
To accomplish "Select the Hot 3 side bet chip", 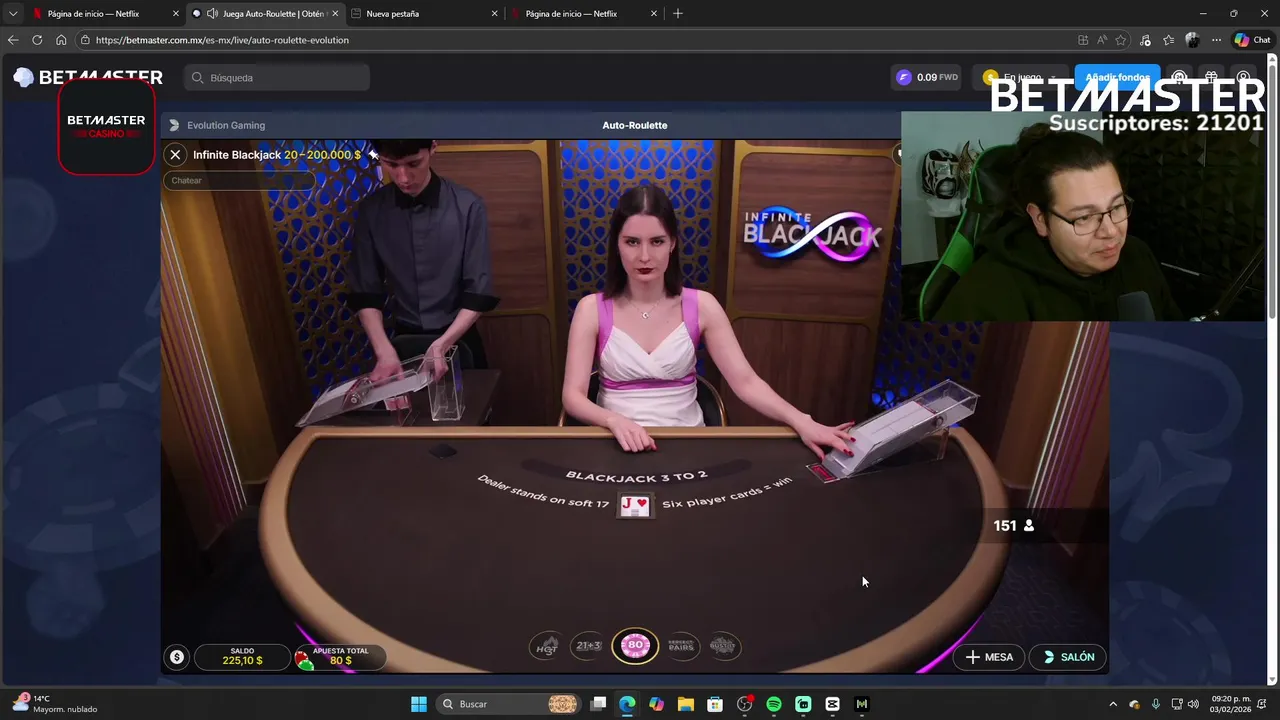I will [546, 646].
